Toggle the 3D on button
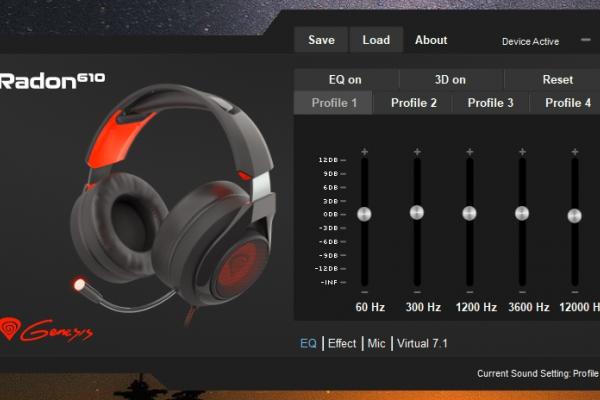This screenshot has width=600, height=400. [450, 80]
